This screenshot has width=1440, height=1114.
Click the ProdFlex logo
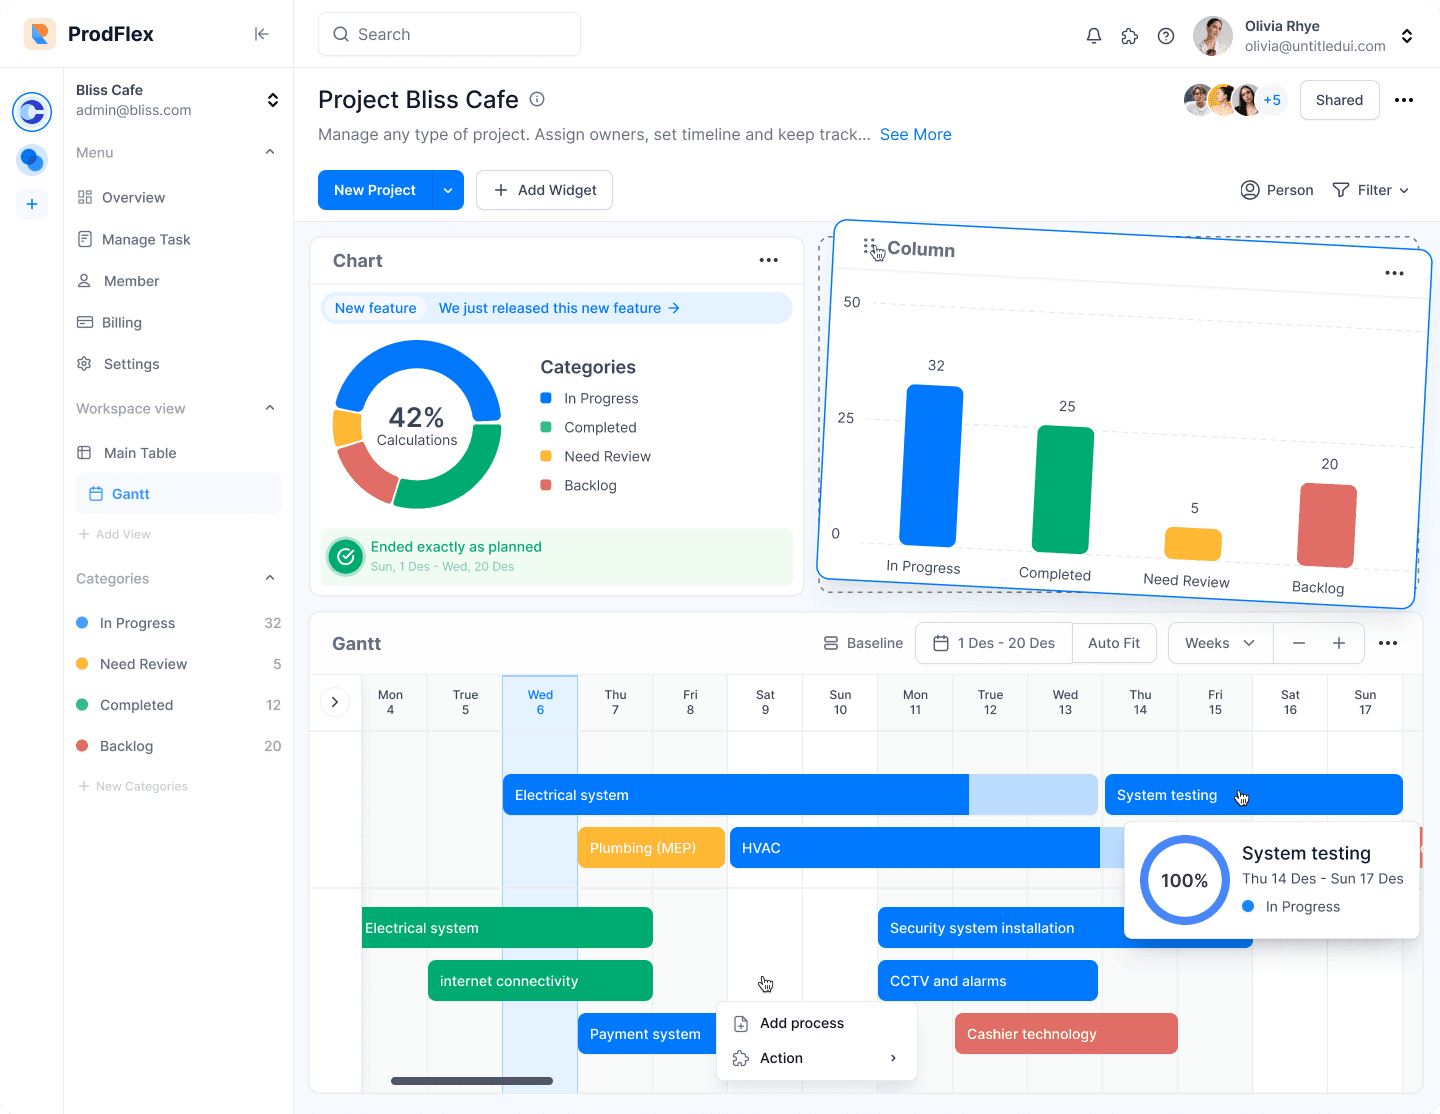[x=40, y=34]
